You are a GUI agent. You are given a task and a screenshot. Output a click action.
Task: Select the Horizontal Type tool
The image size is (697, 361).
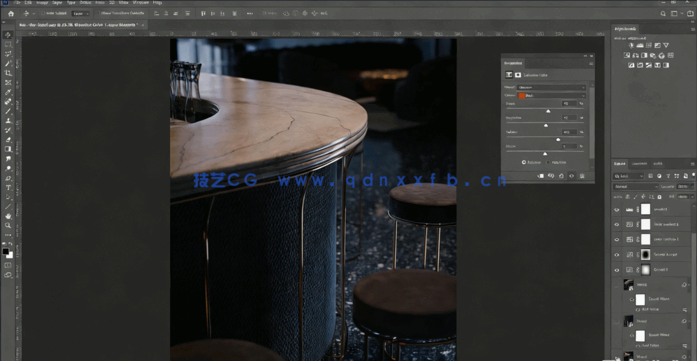(x=8, y=187)
